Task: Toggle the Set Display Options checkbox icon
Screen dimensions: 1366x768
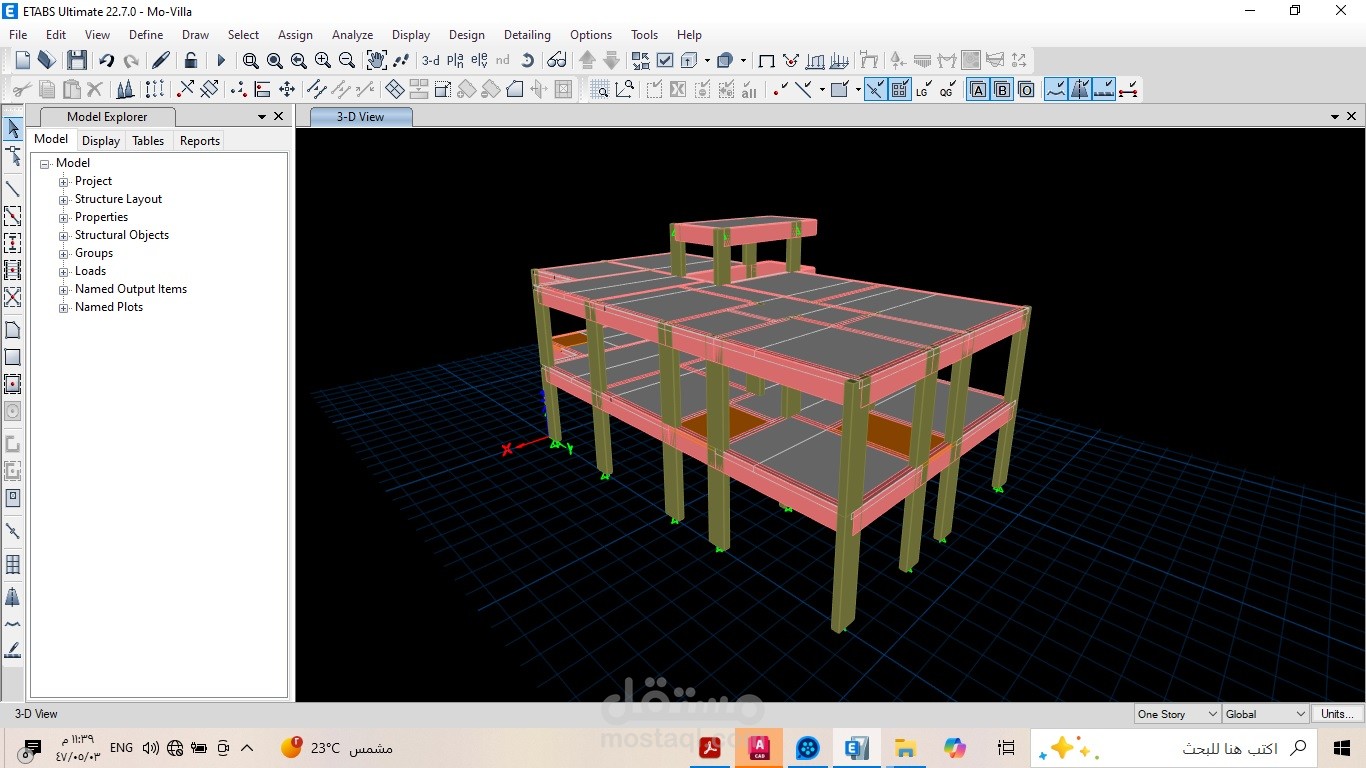Action: [x=664, y=61]
